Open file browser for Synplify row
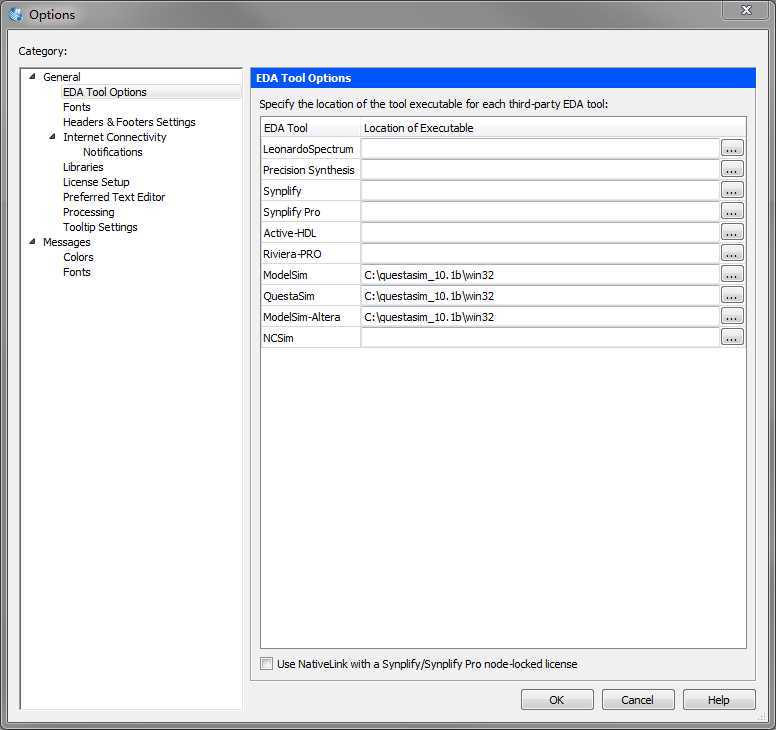The height and width of the screenshot is (730, 776). coord(732,191)
